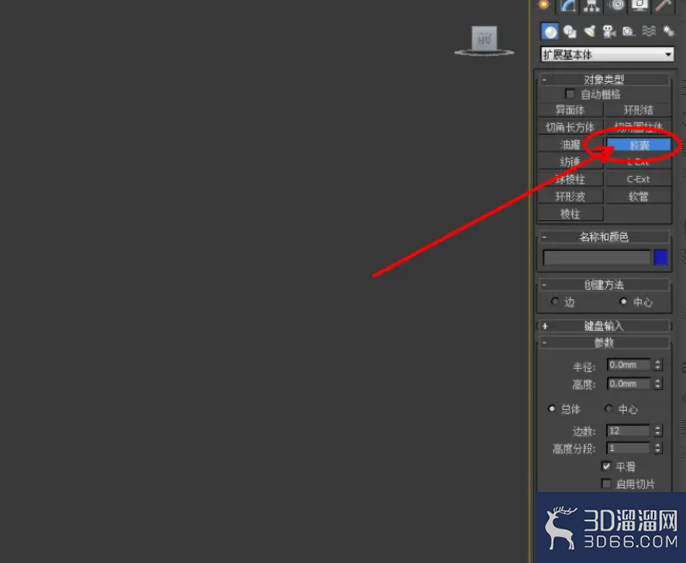Choose the 切角长方体 button
The image size is (686, 563).
coord(570,127)
